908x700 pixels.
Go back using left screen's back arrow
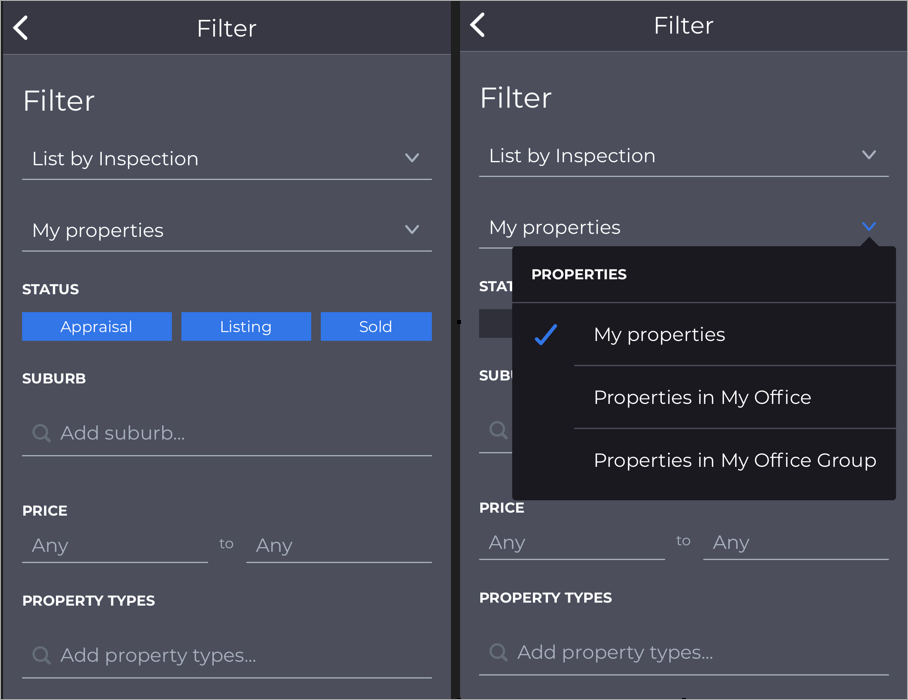coord(21,28)
